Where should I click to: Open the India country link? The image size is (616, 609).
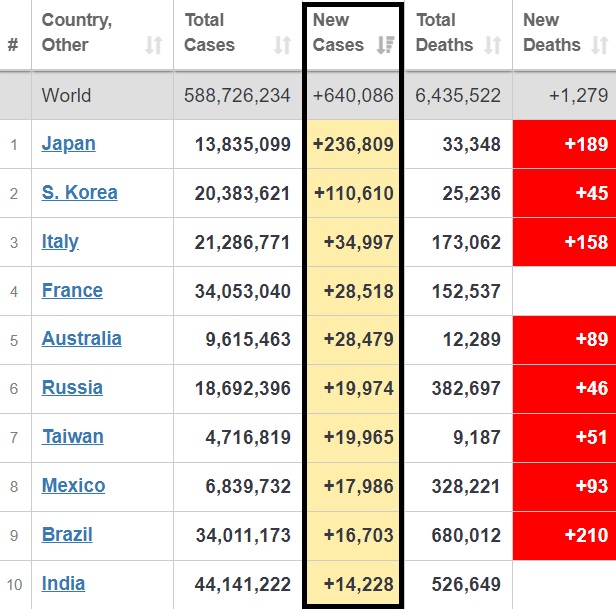click(63, 584)
